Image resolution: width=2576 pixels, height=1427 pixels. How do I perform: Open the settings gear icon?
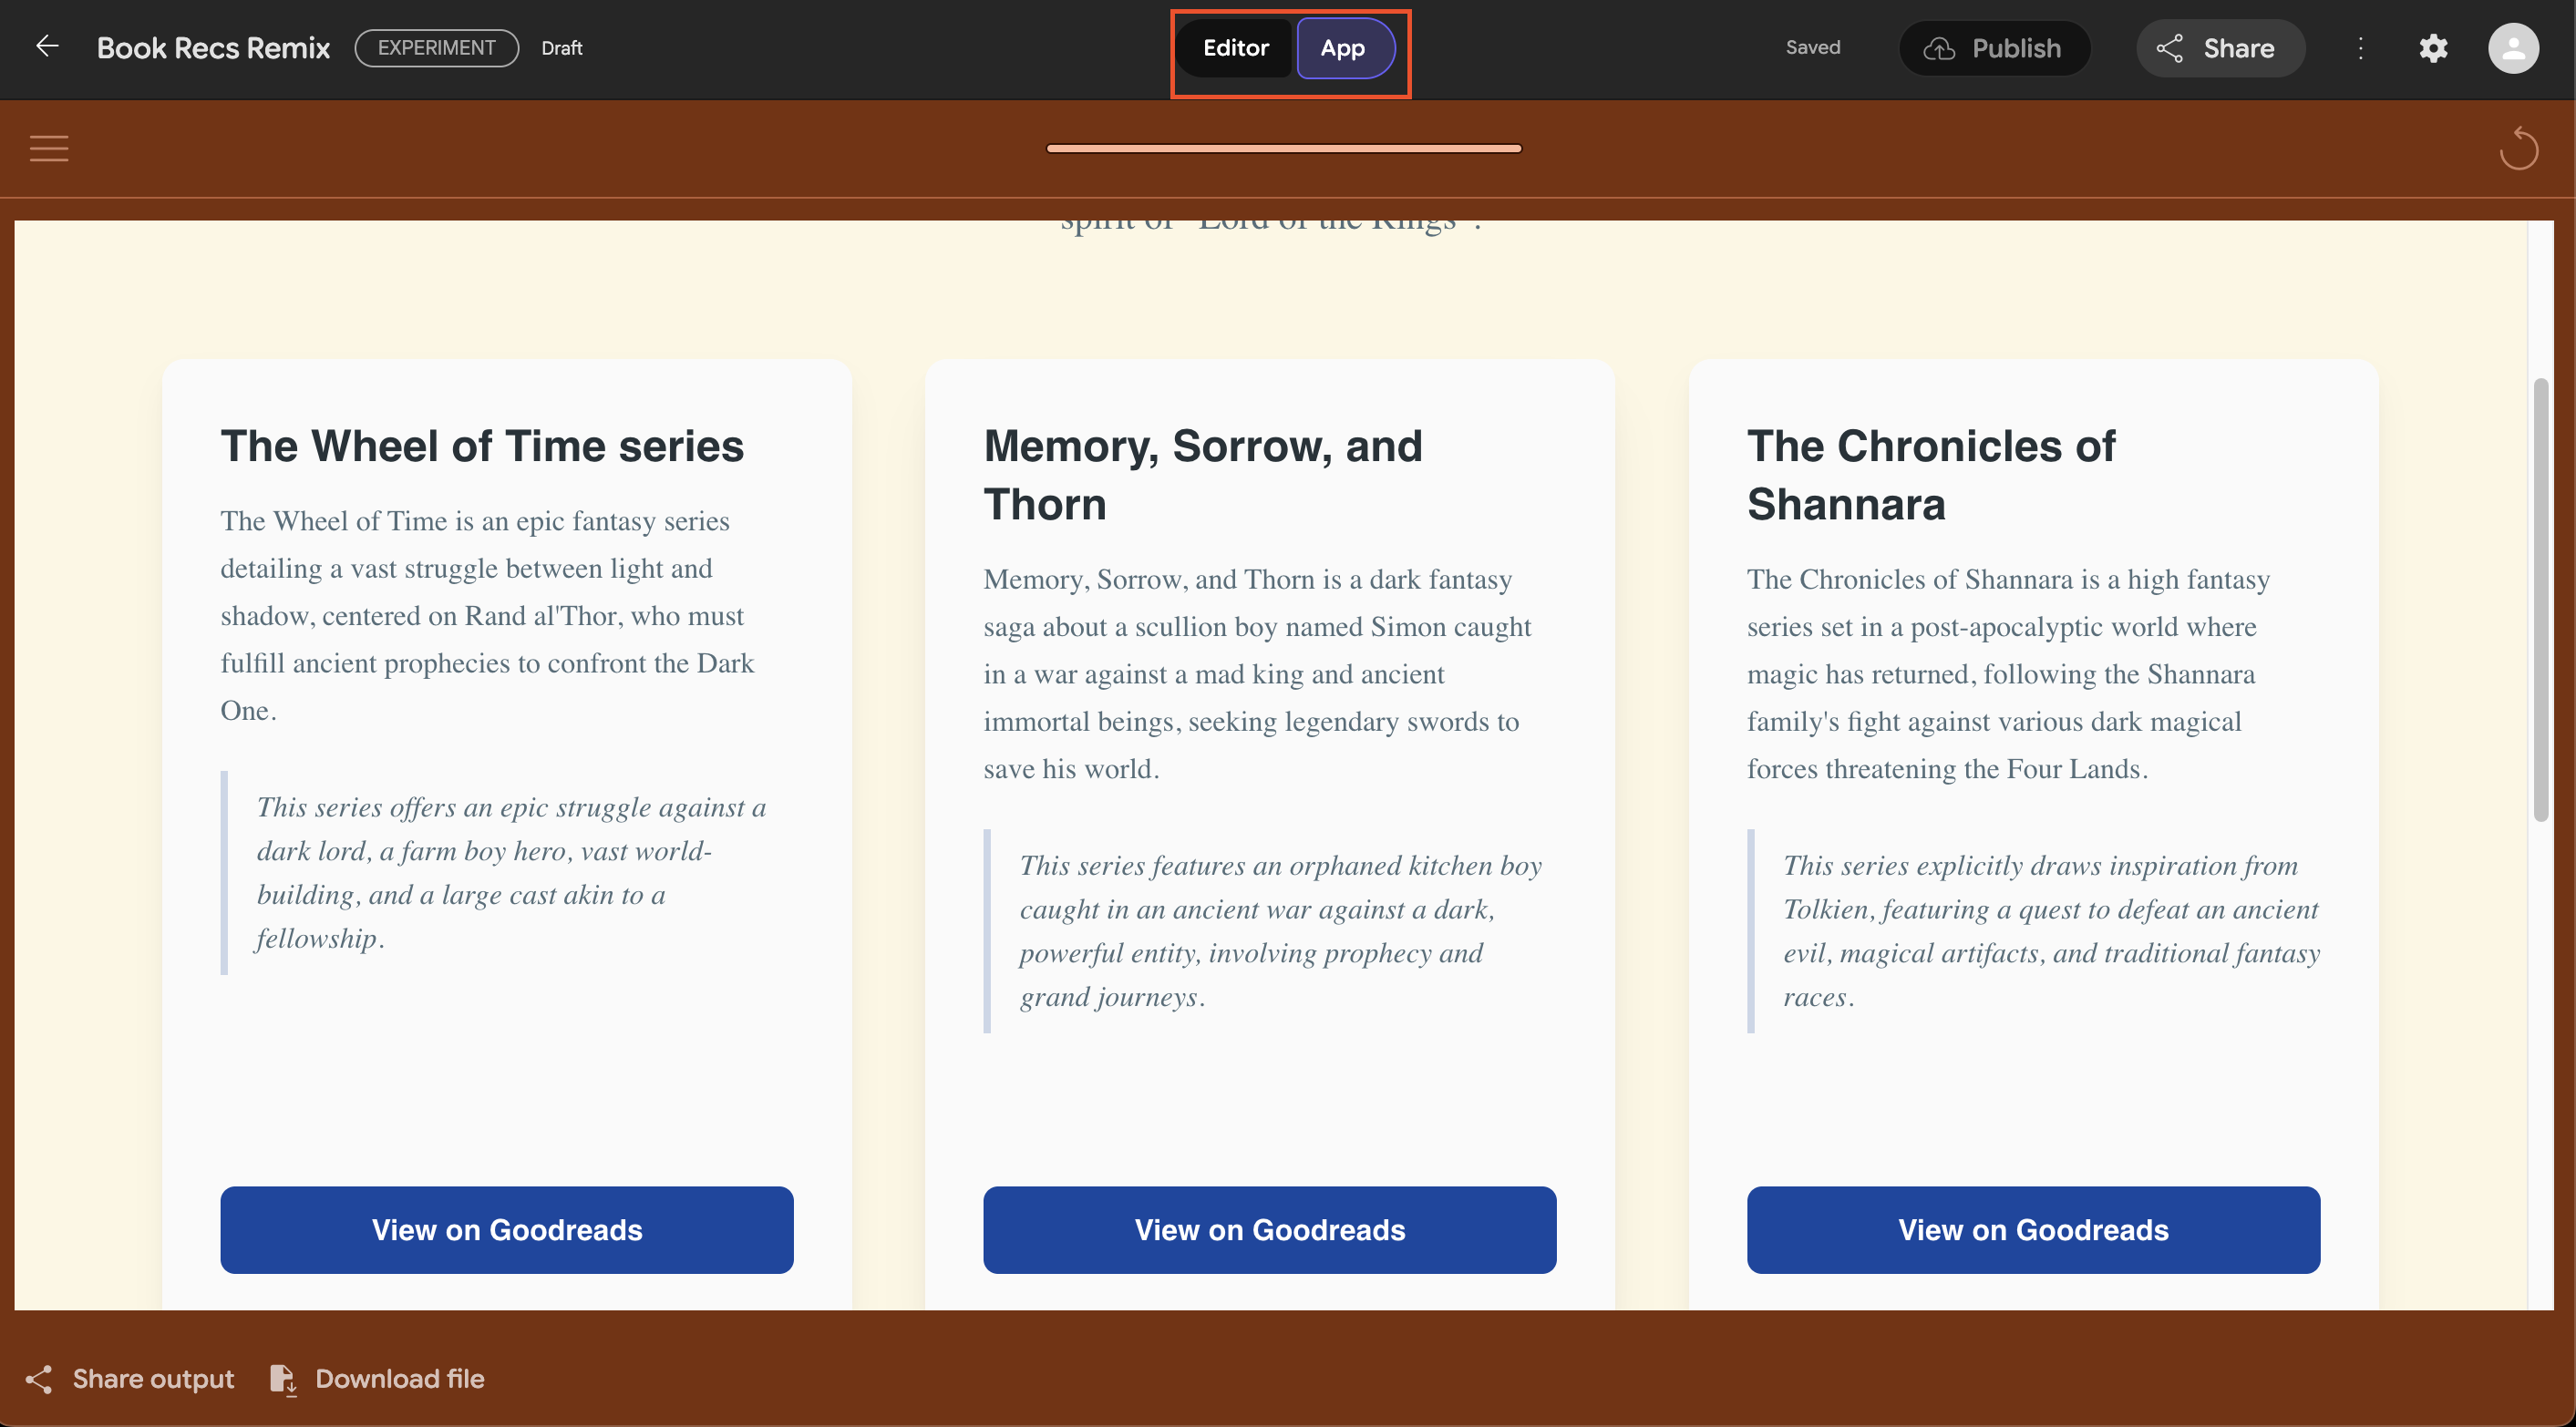coord(2433,48)
